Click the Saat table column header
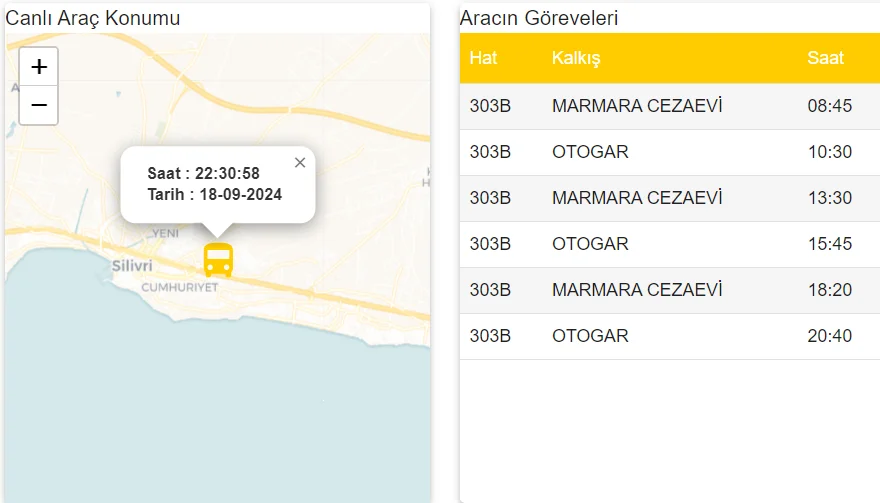This screenshot has width=880, height=503. tap(825, 58)
